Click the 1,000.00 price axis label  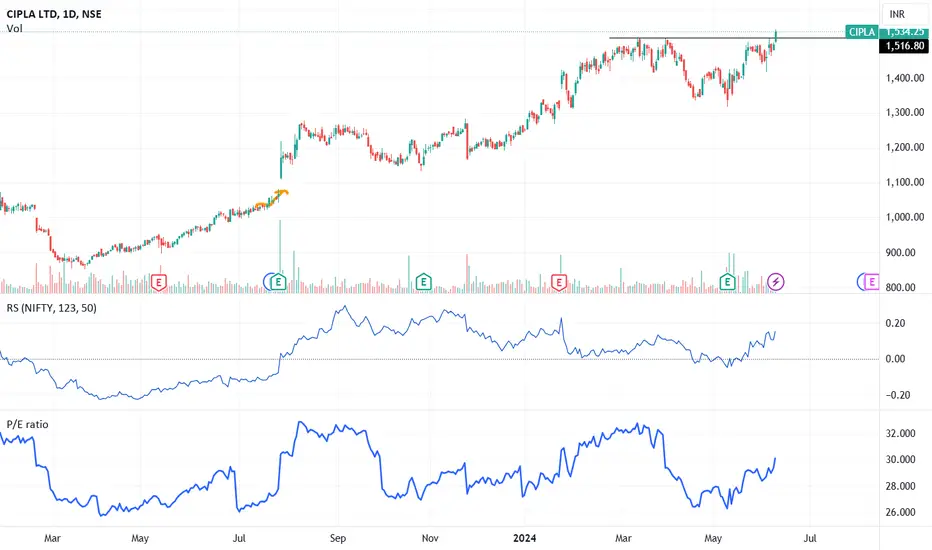905,218
